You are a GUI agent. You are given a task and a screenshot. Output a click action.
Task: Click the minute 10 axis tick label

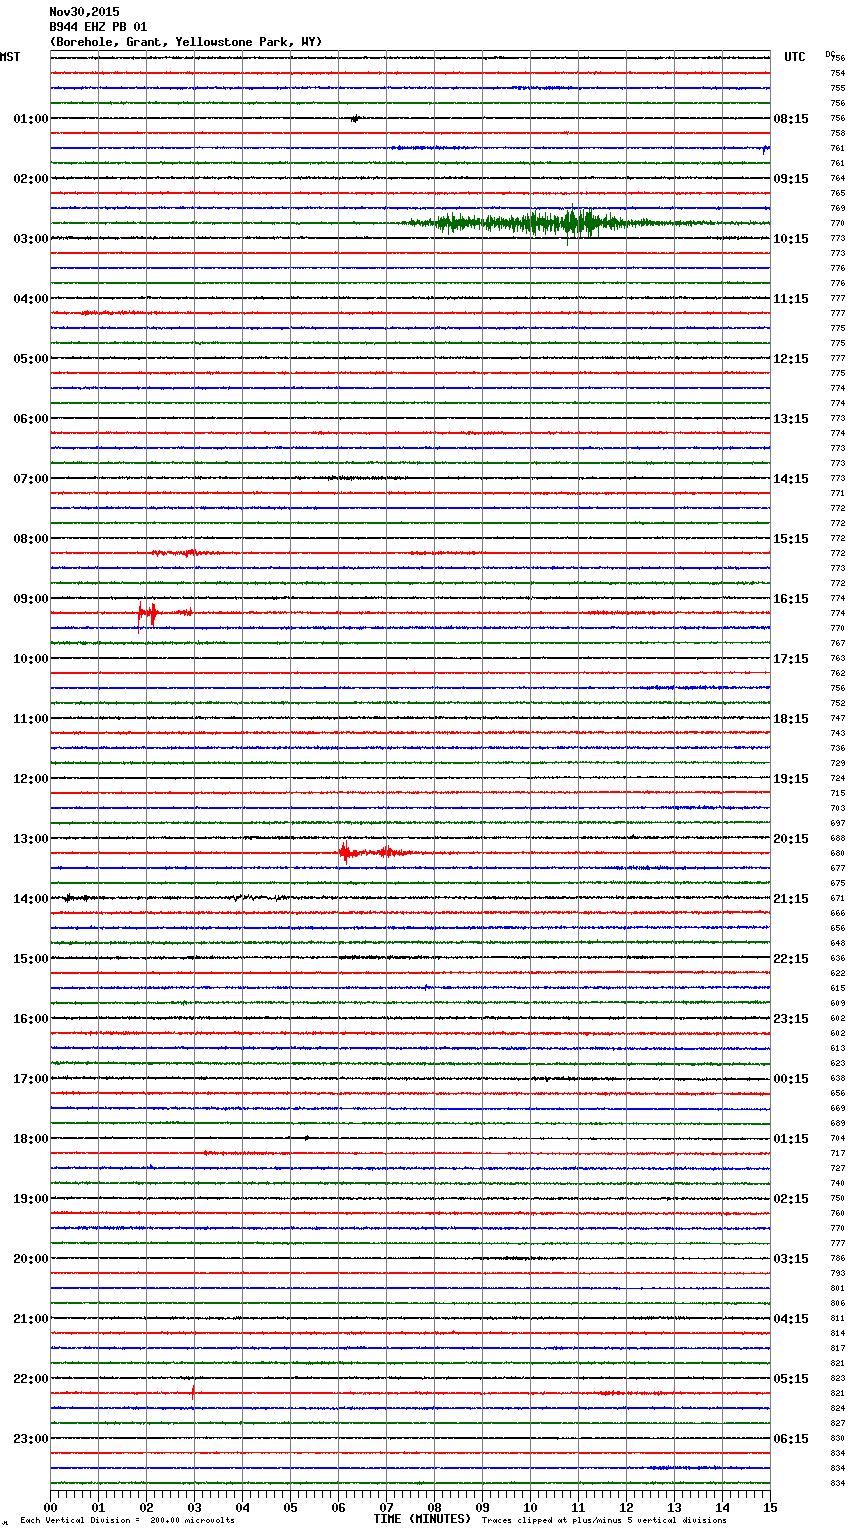530,1507
